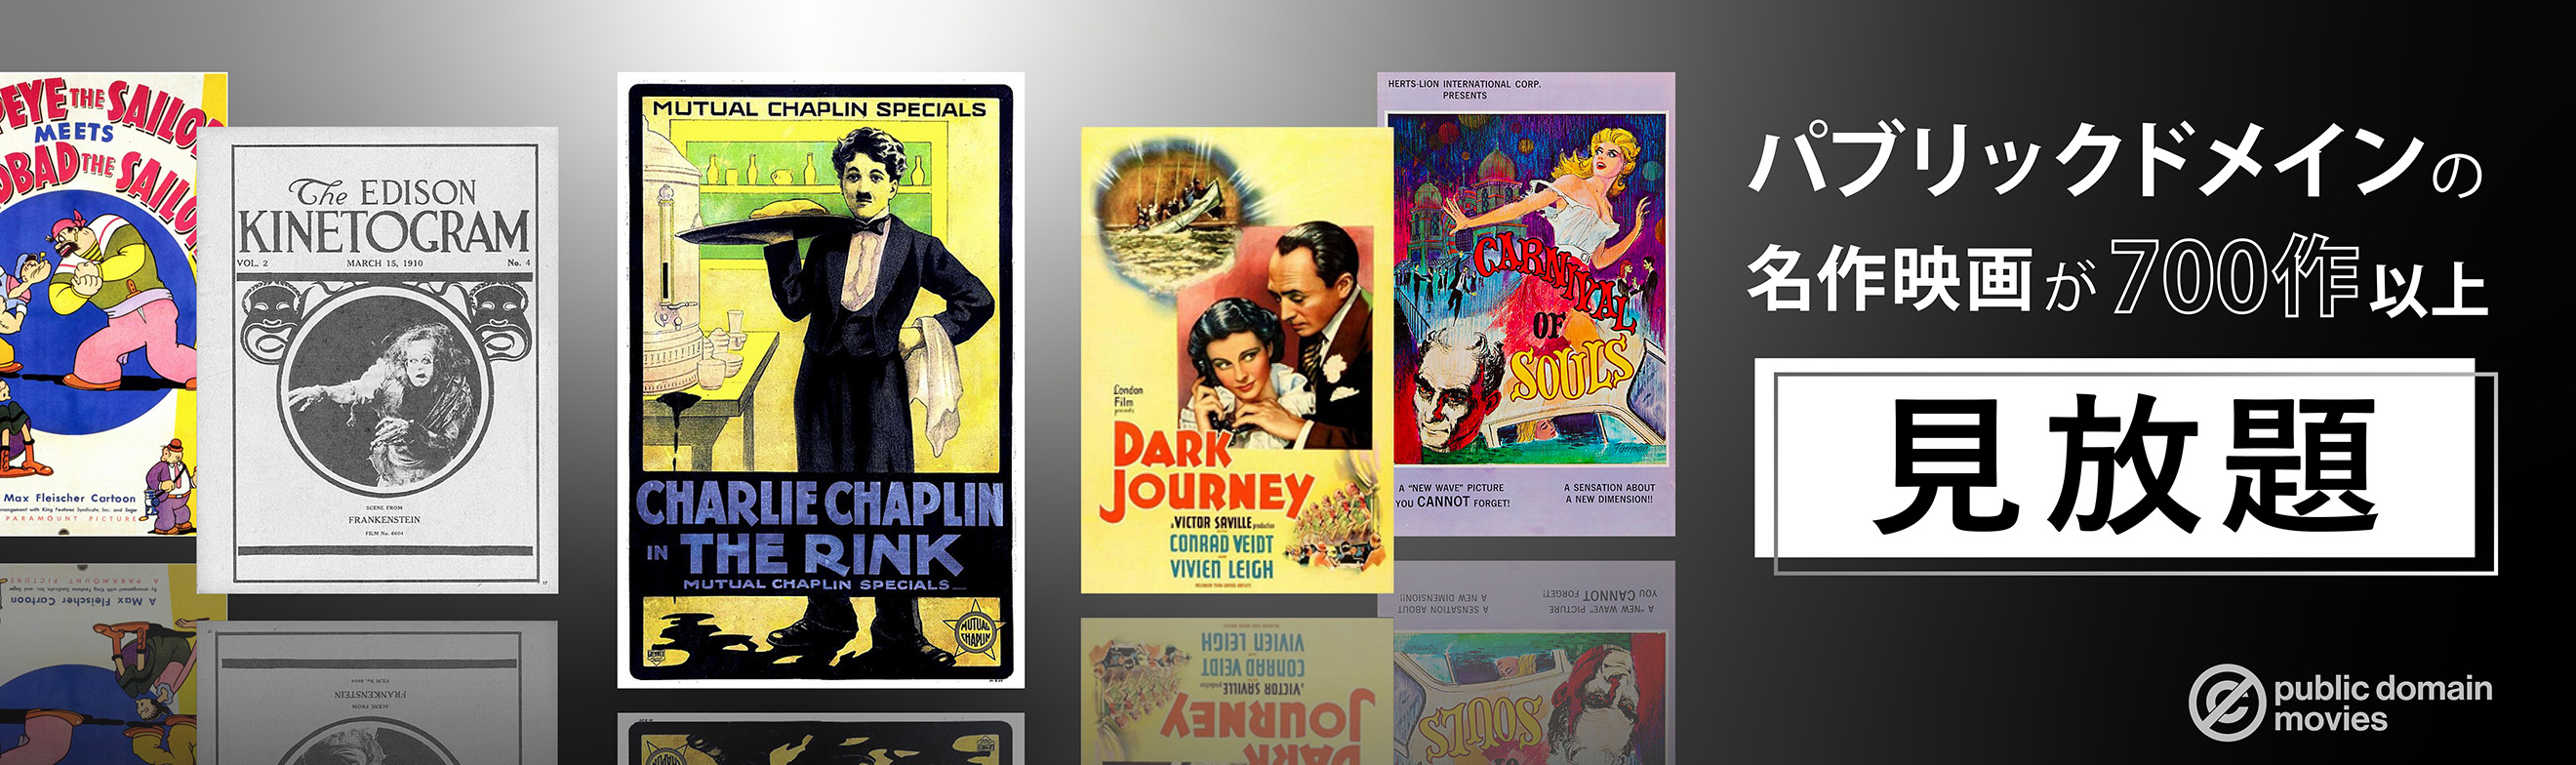Viewport: 2576px width, 765px height.
Task: Click the パブリックドメインの headline text
Action: [2116, 160]
